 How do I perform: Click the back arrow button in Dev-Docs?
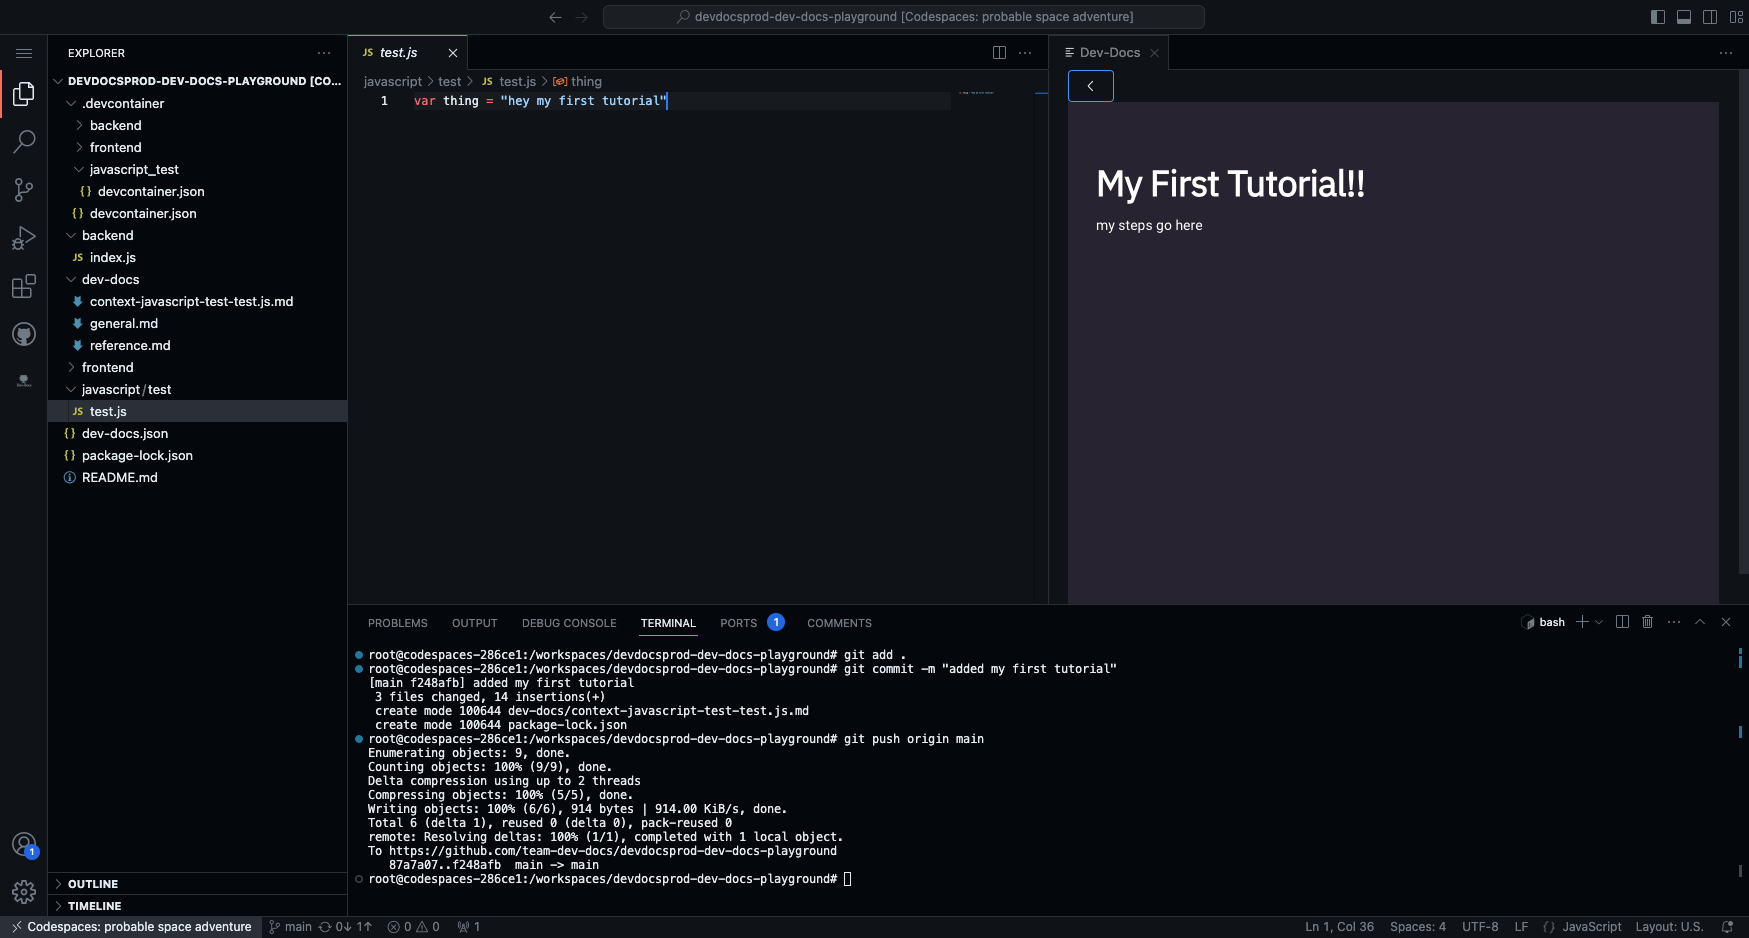click(x=1090, y=86)
